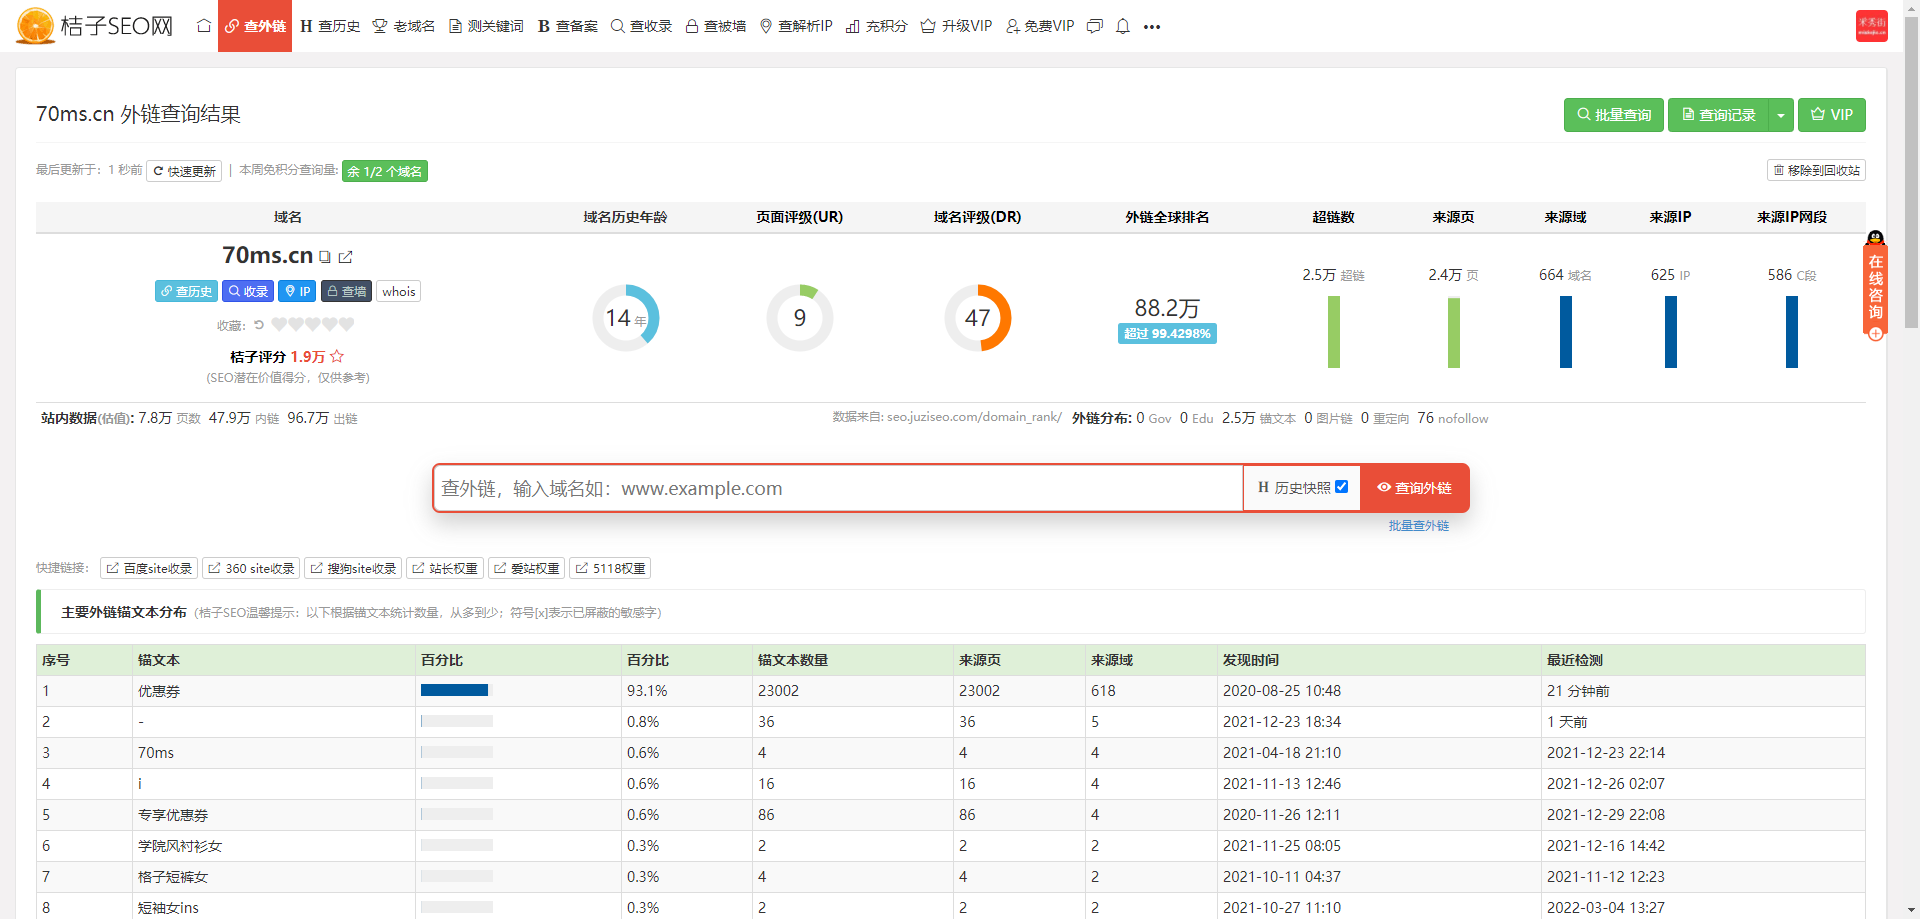Click the 快速更新 refresh button
The width and height of the screenshot is (1920, 919).
point(184,171)
